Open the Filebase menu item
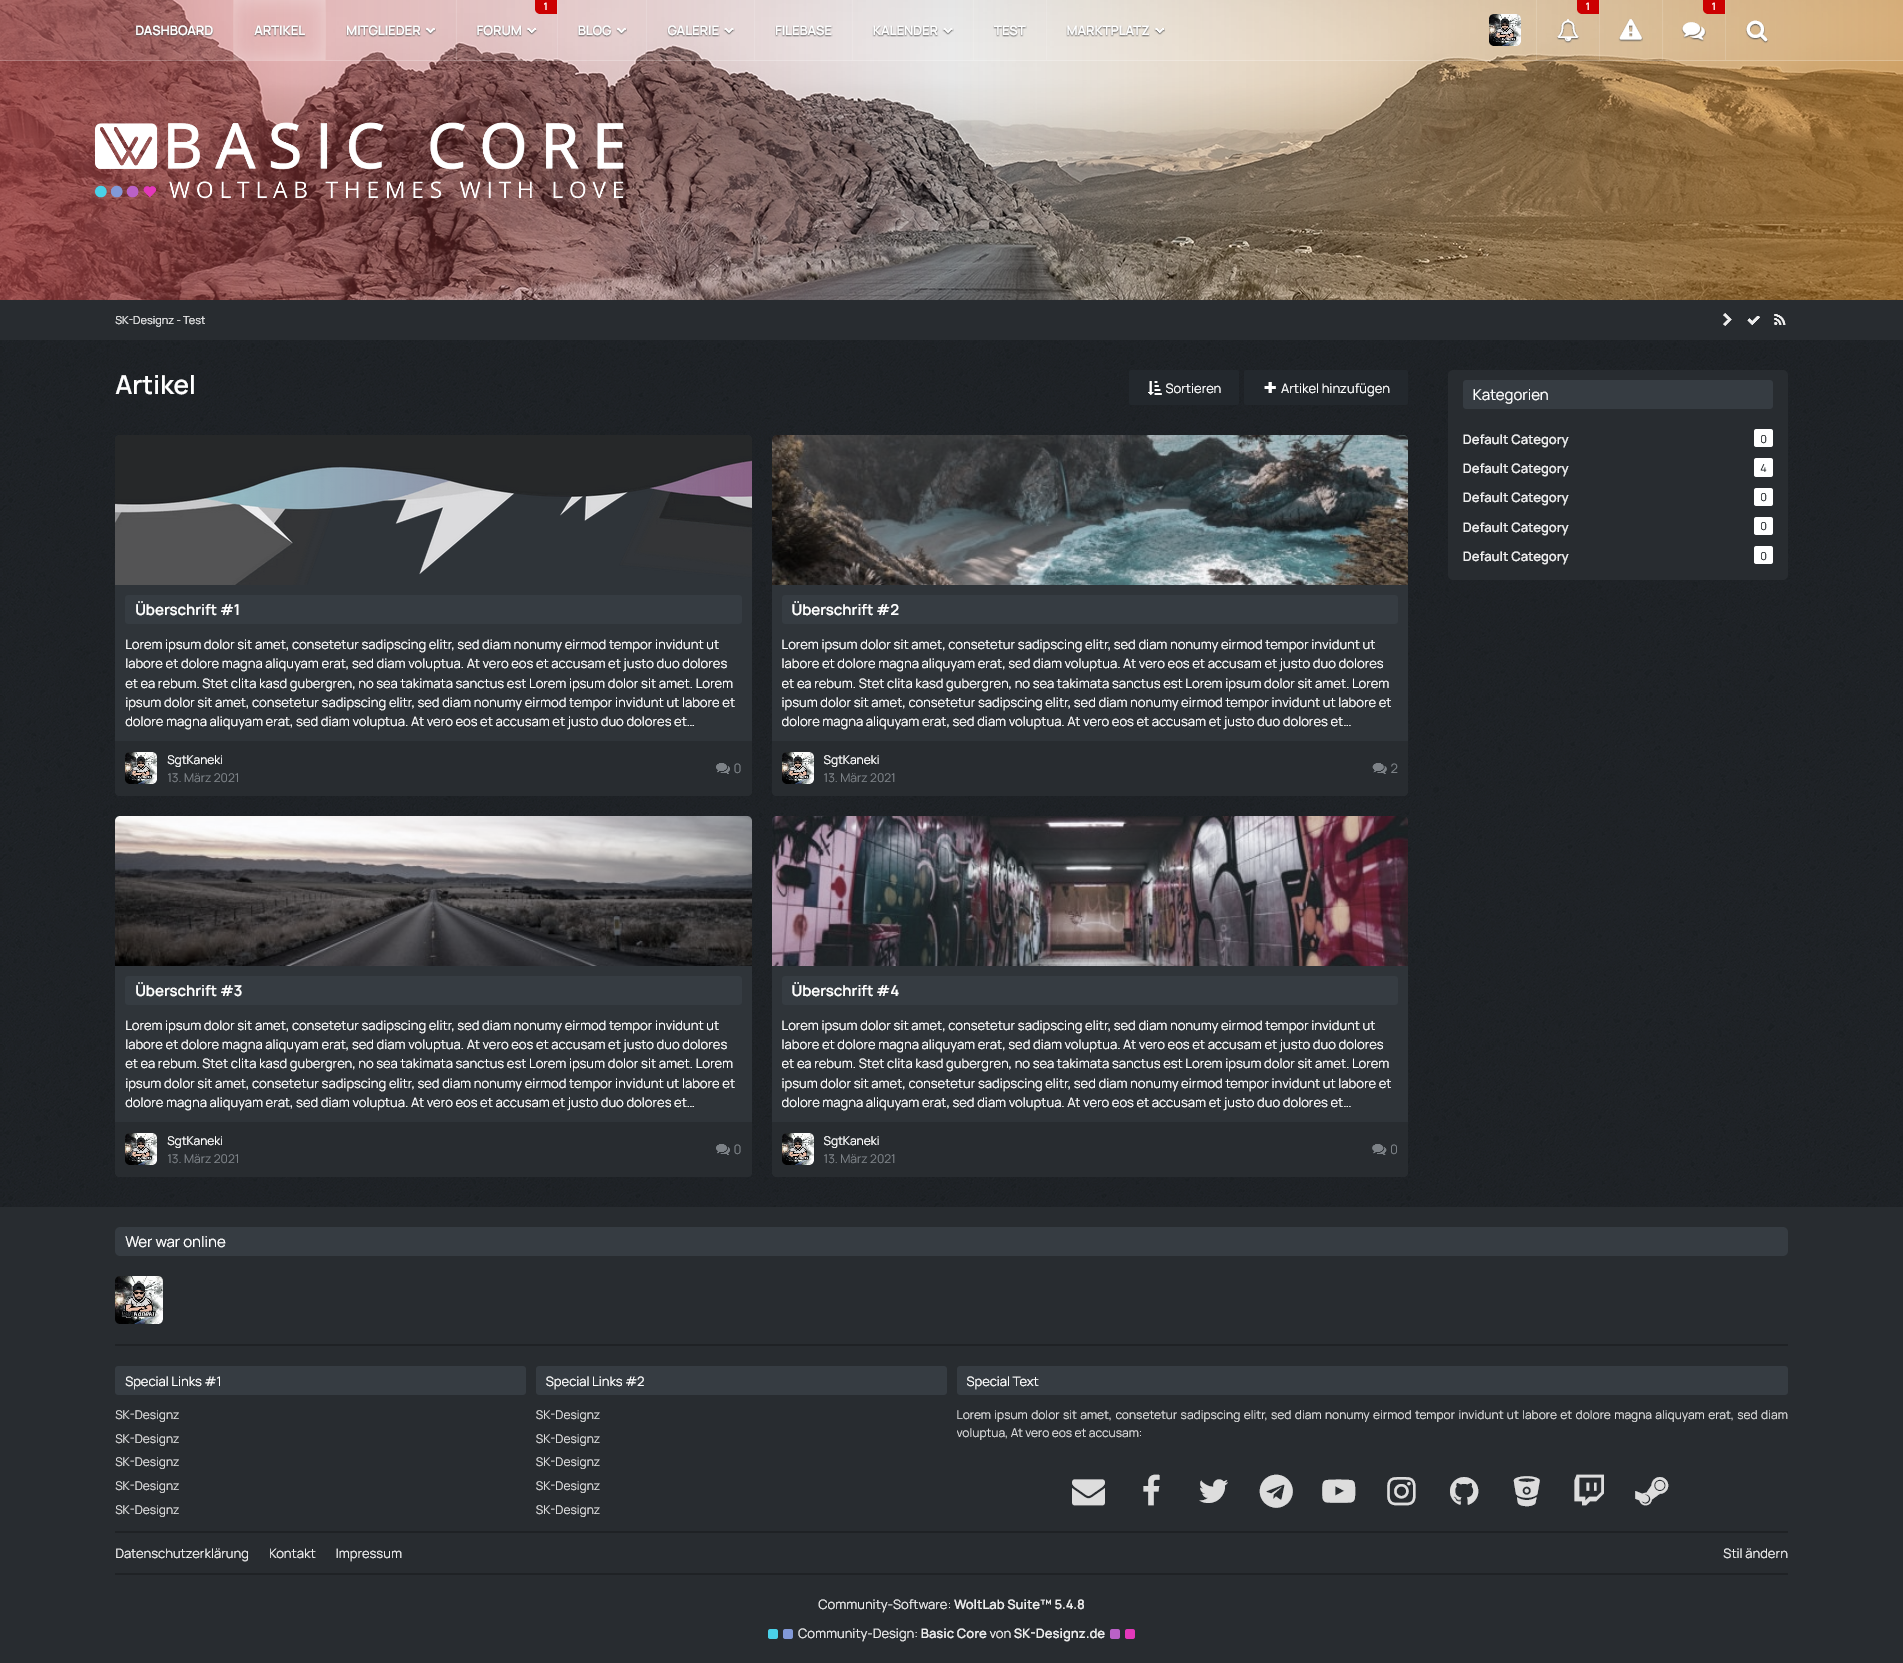The width and height of the screenshot is (1903, 1663). 803,31
